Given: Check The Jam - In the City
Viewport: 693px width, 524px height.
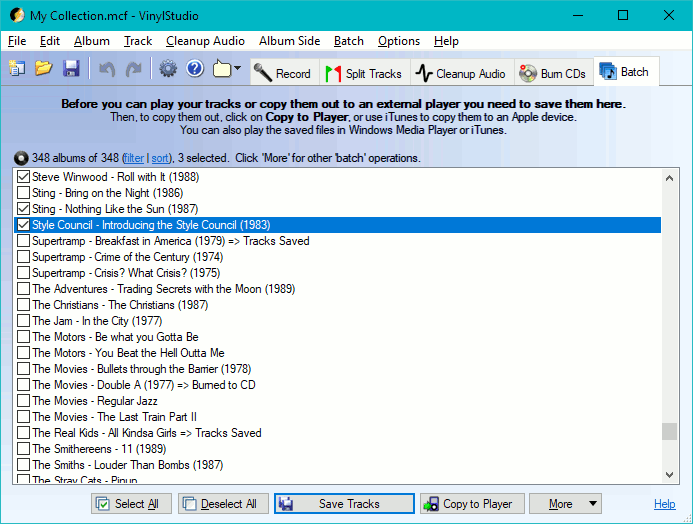Looking at the screenshot, I should click(23, 321).
